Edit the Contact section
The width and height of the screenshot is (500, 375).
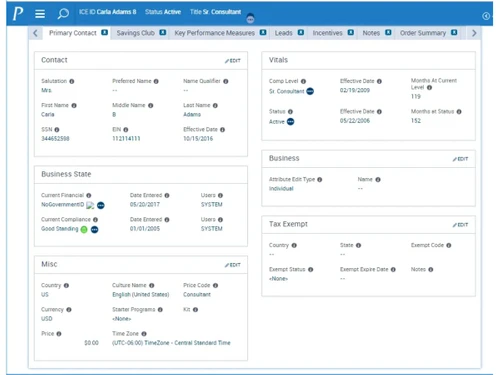[233, 61]
